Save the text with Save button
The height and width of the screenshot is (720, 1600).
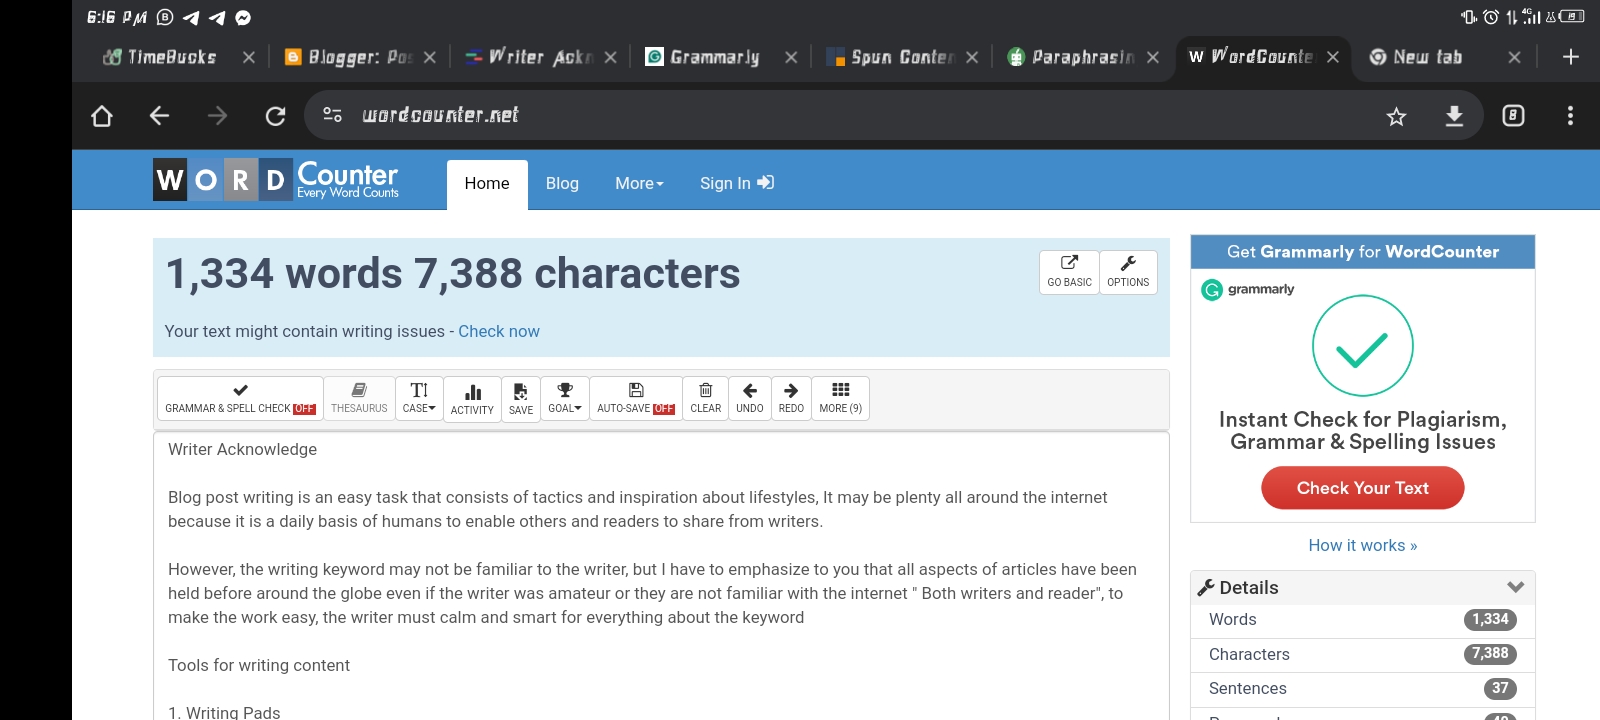tap(521, 399)
